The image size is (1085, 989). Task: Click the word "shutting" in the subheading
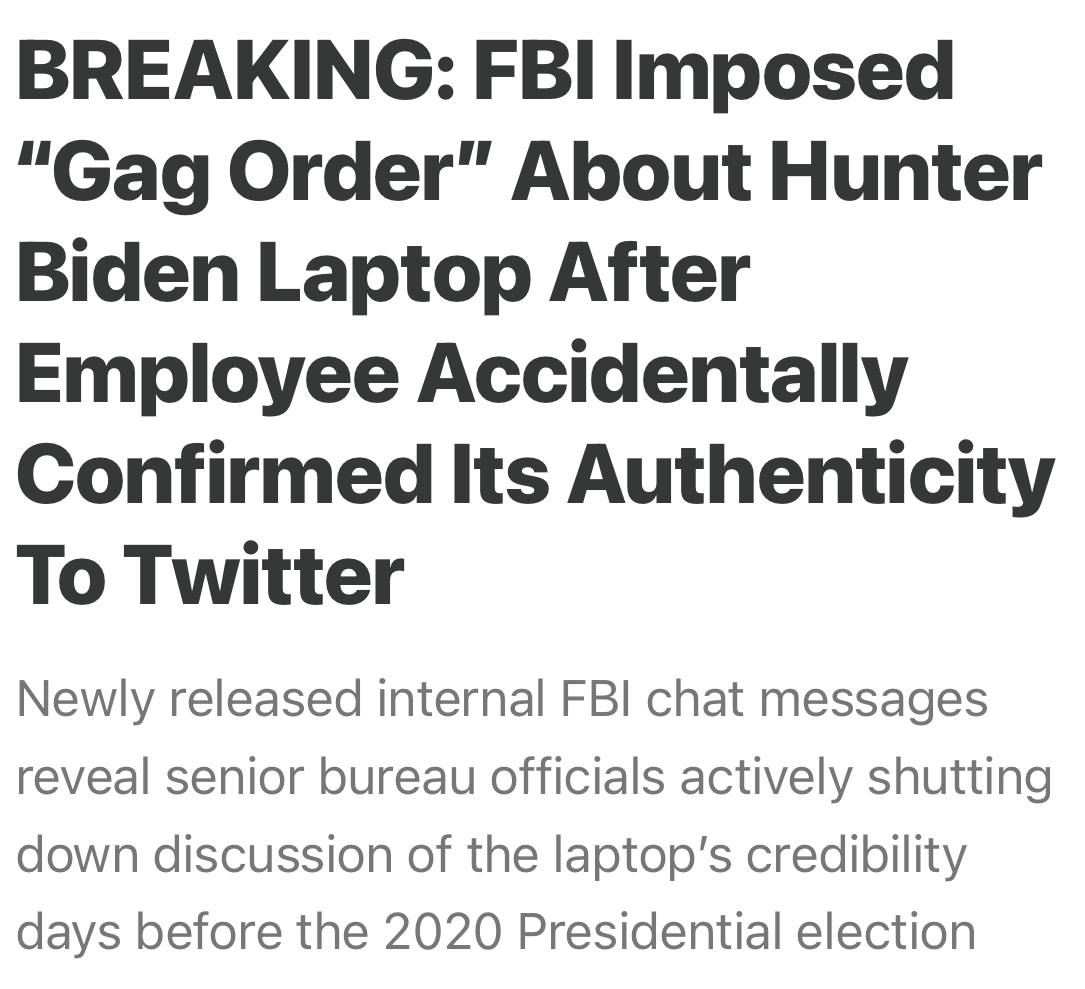pyautogui.click(x=959, y=777)
